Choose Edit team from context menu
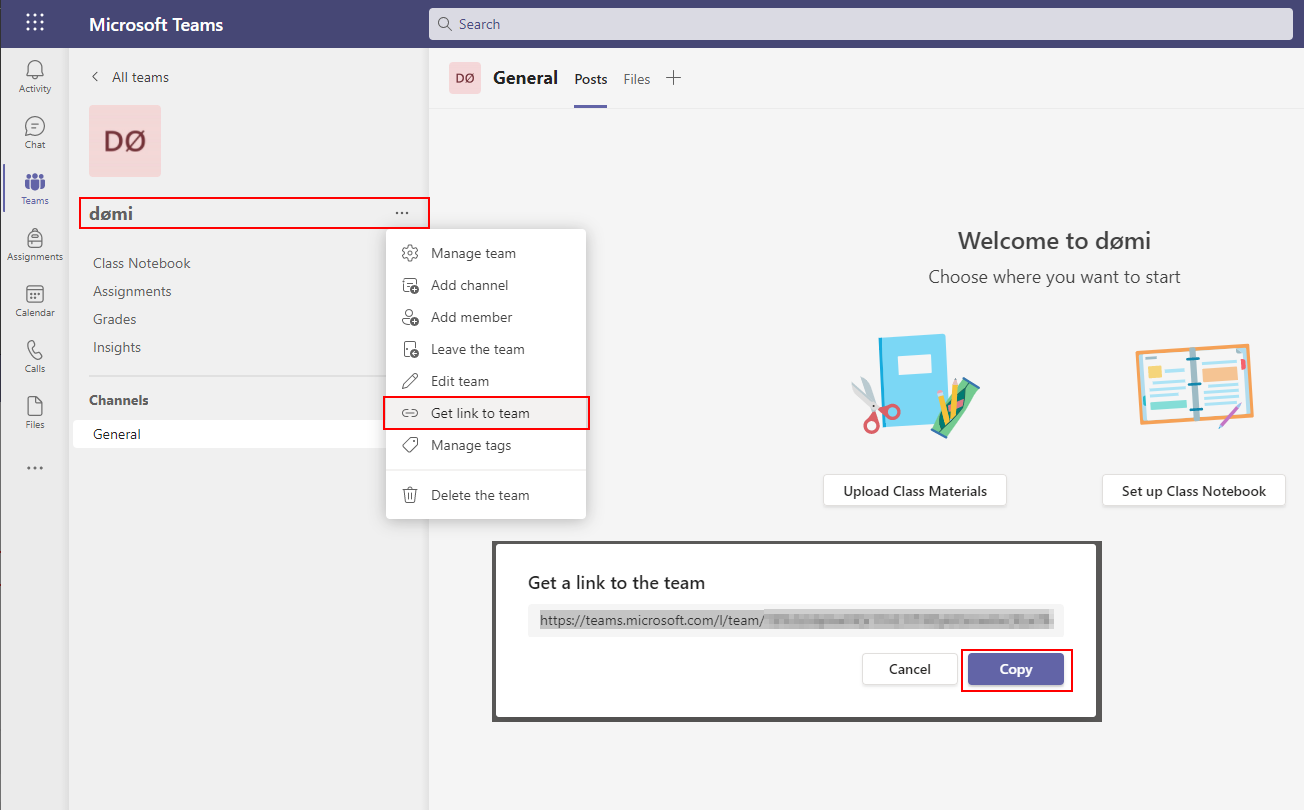1304x810 pixels. click(486, 381)
